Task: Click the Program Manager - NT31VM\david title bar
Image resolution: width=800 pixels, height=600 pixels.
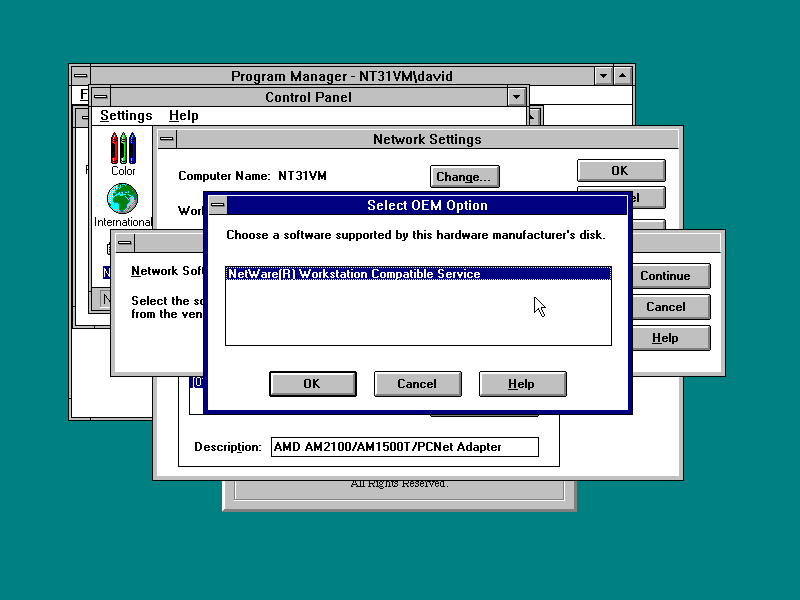Action: (x=342, y=76)
